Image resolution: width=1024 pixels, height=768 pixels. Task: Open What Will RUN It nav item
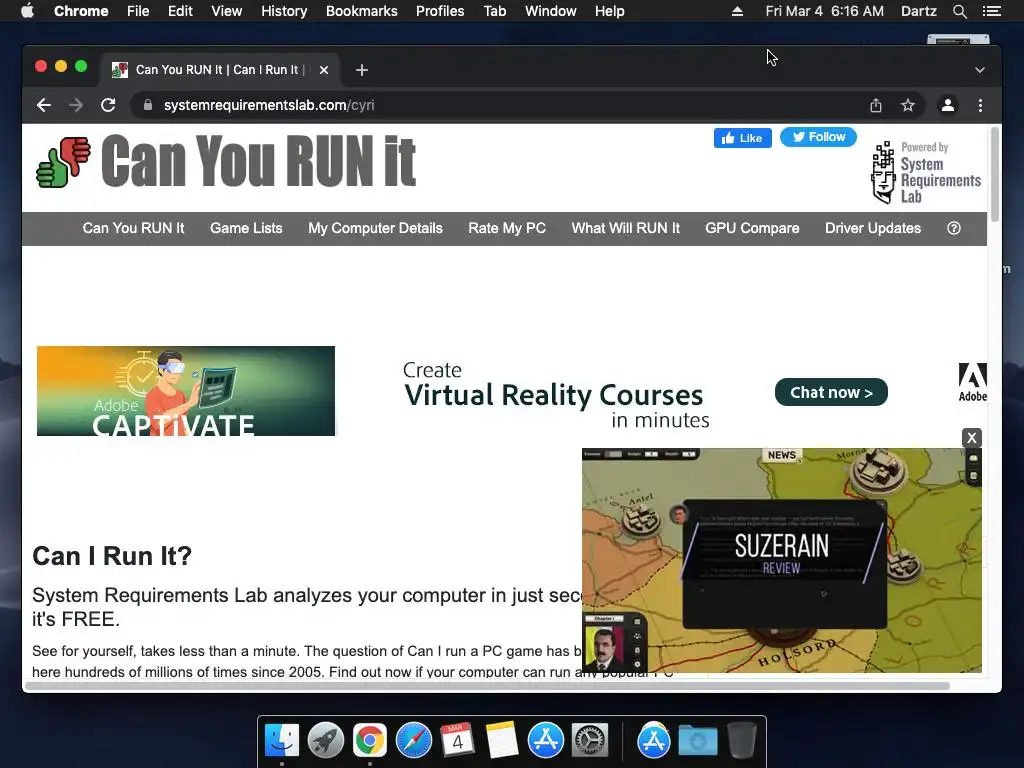point(626,228)
